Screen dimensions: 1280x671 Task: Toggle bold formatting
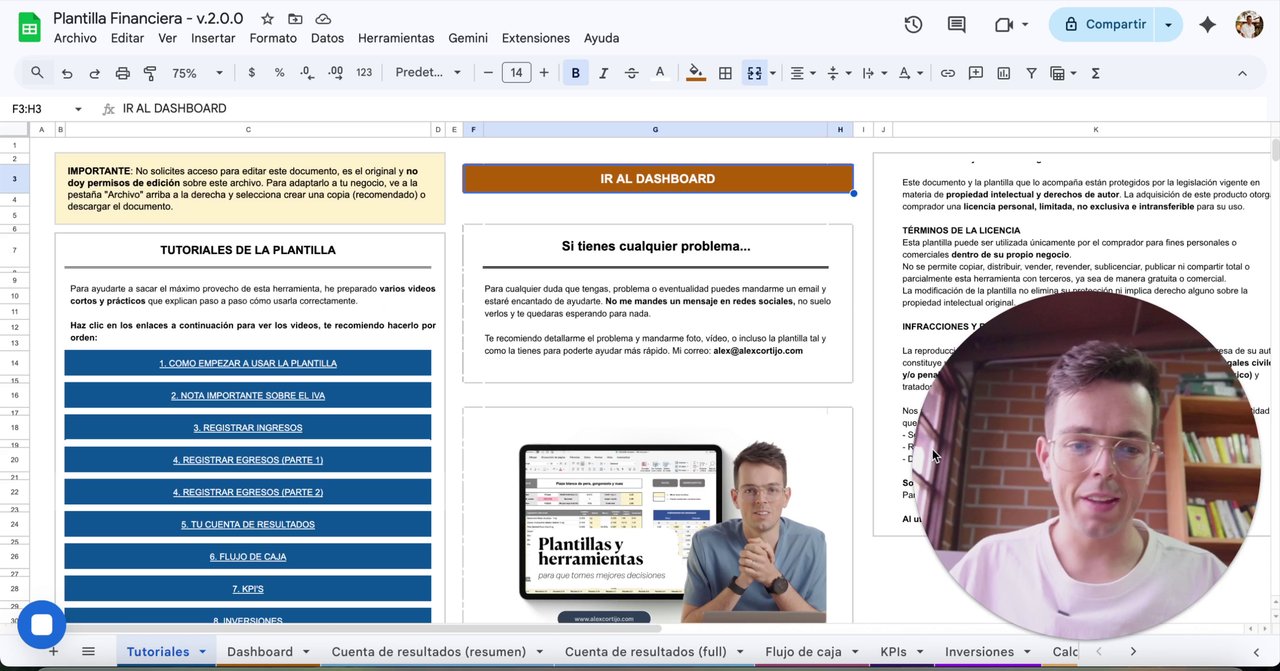pos(575,73)
